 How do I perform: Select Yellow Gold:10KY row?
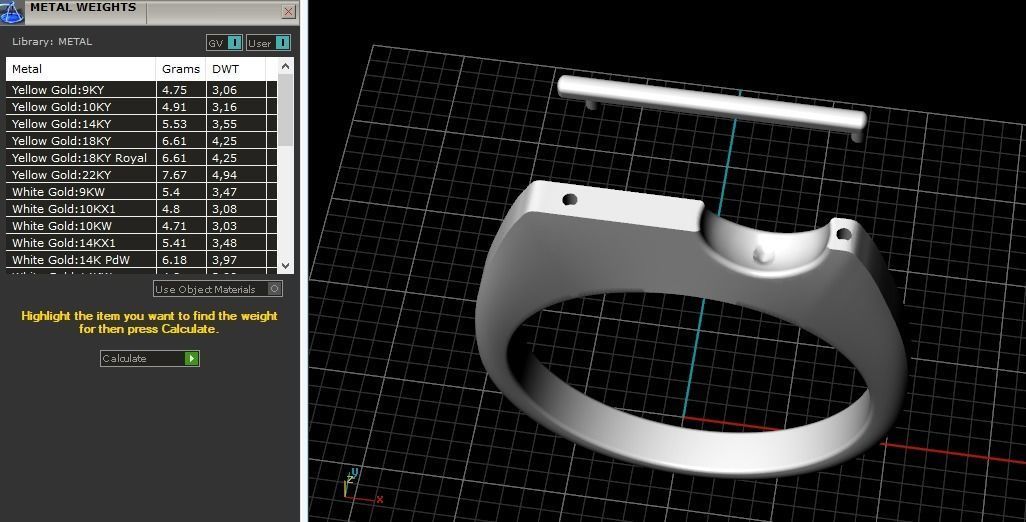pos(141,107)
